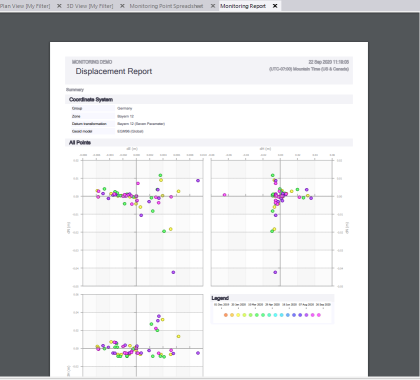Select the All Points section heading

tap(80, 142)
